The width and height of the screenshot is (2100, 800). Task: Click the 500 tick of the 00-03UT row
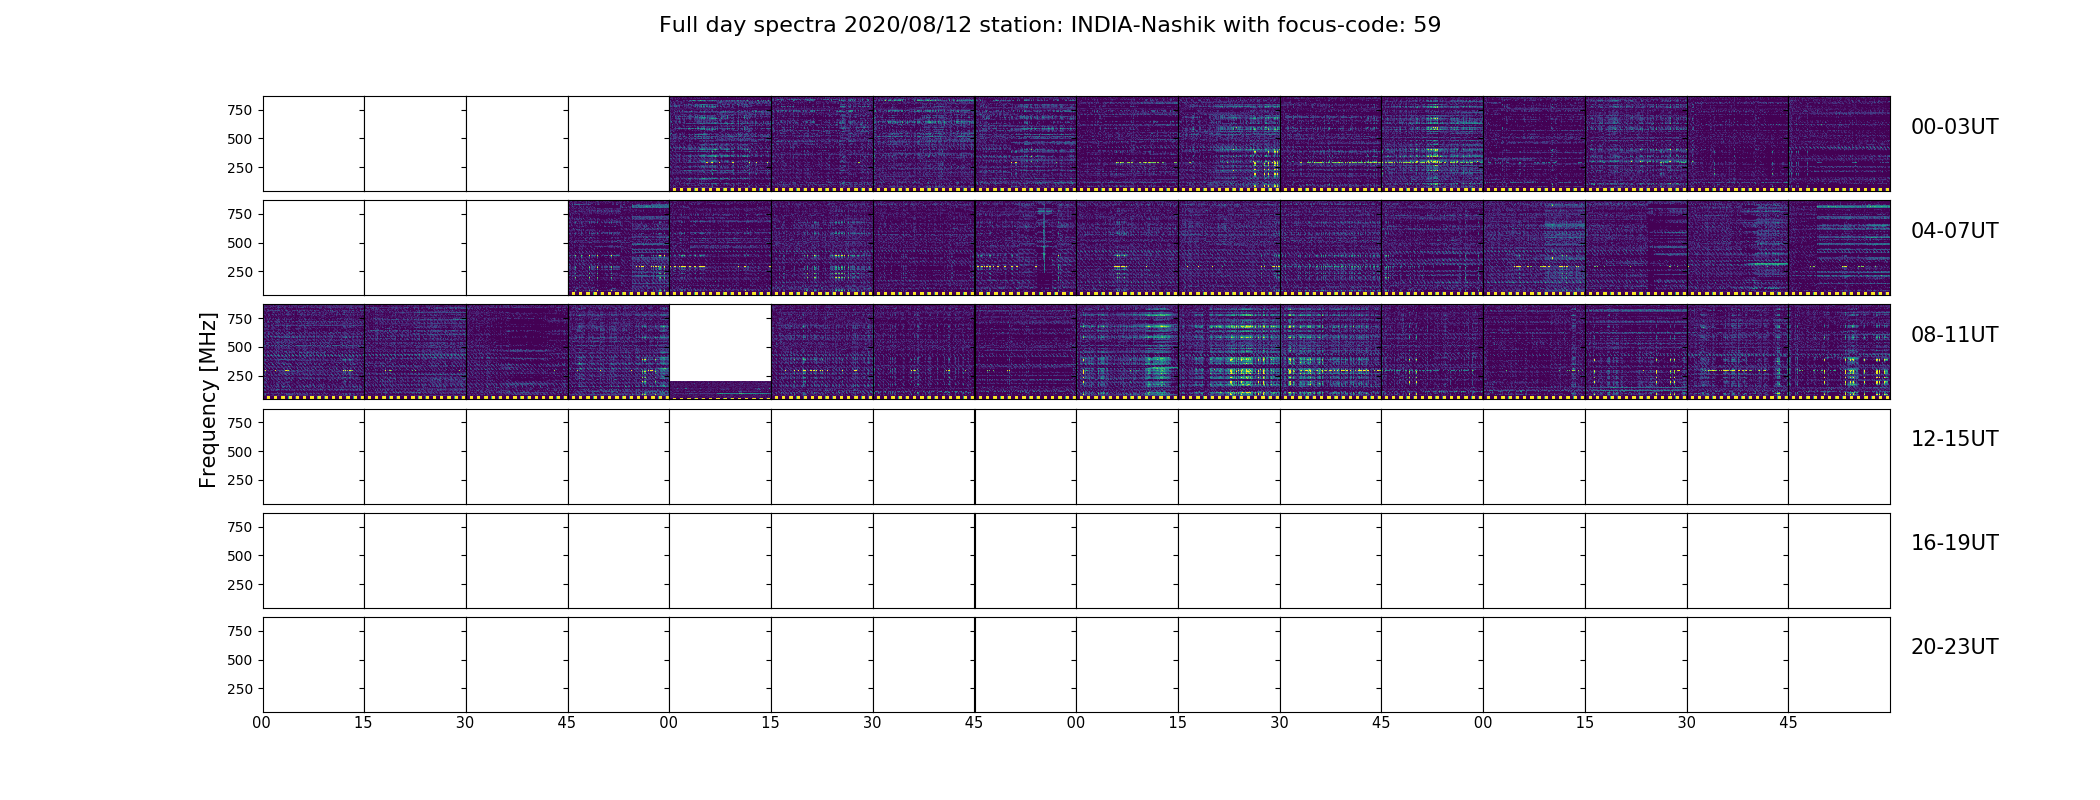click(240, 139)
